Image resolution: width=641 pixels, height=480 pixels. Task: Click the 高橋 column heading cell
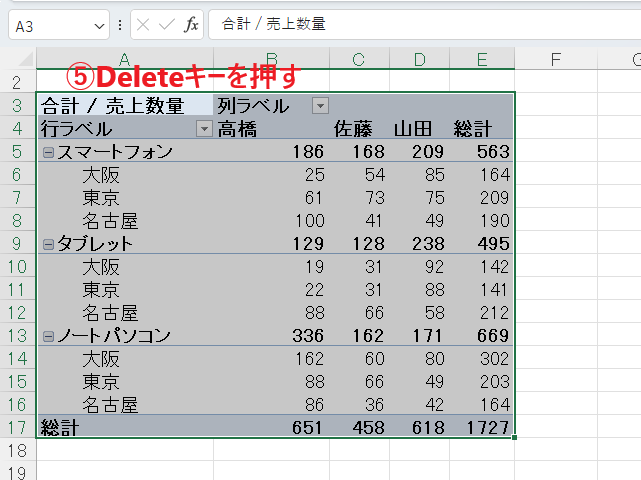[237, 129]
